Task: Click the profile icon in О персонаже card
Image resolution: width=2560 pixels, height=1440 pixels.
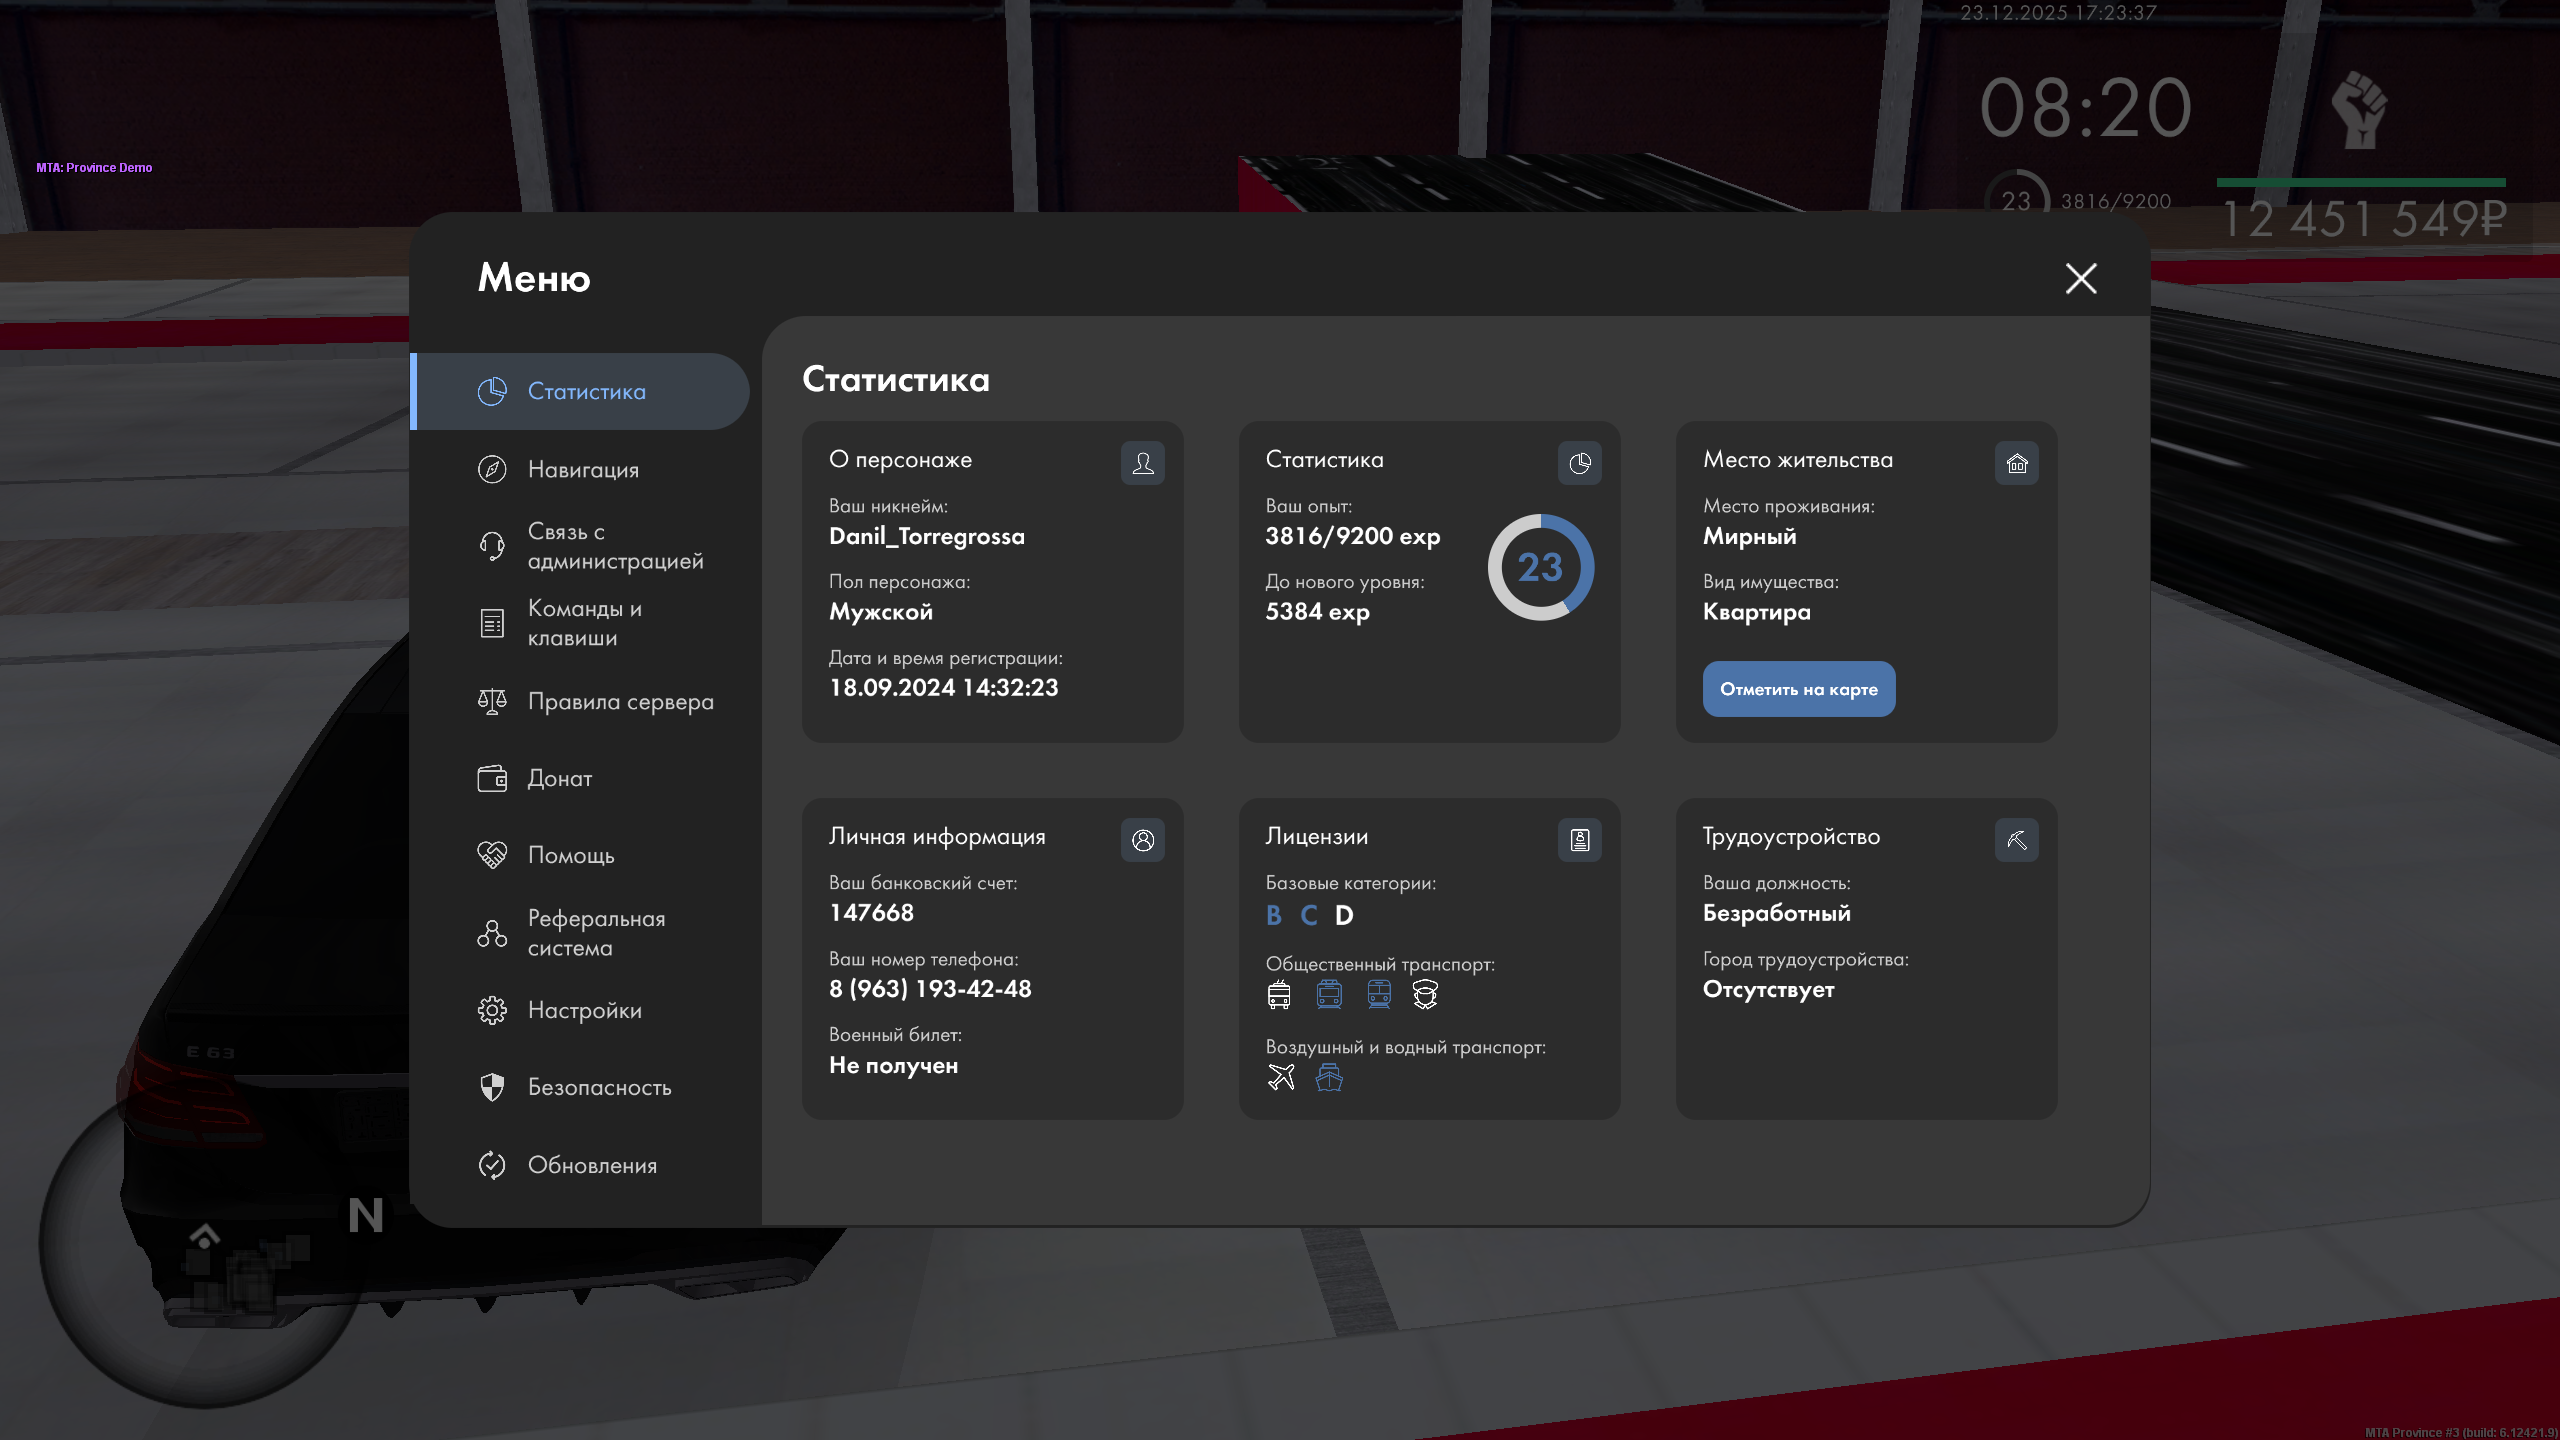Action: pos(1142,463)
